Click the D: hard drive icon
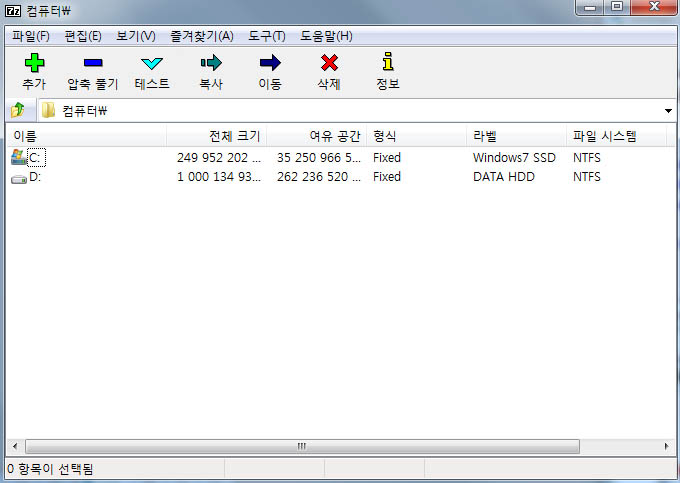This screenshot has height=483, width=680. (19, 178)
